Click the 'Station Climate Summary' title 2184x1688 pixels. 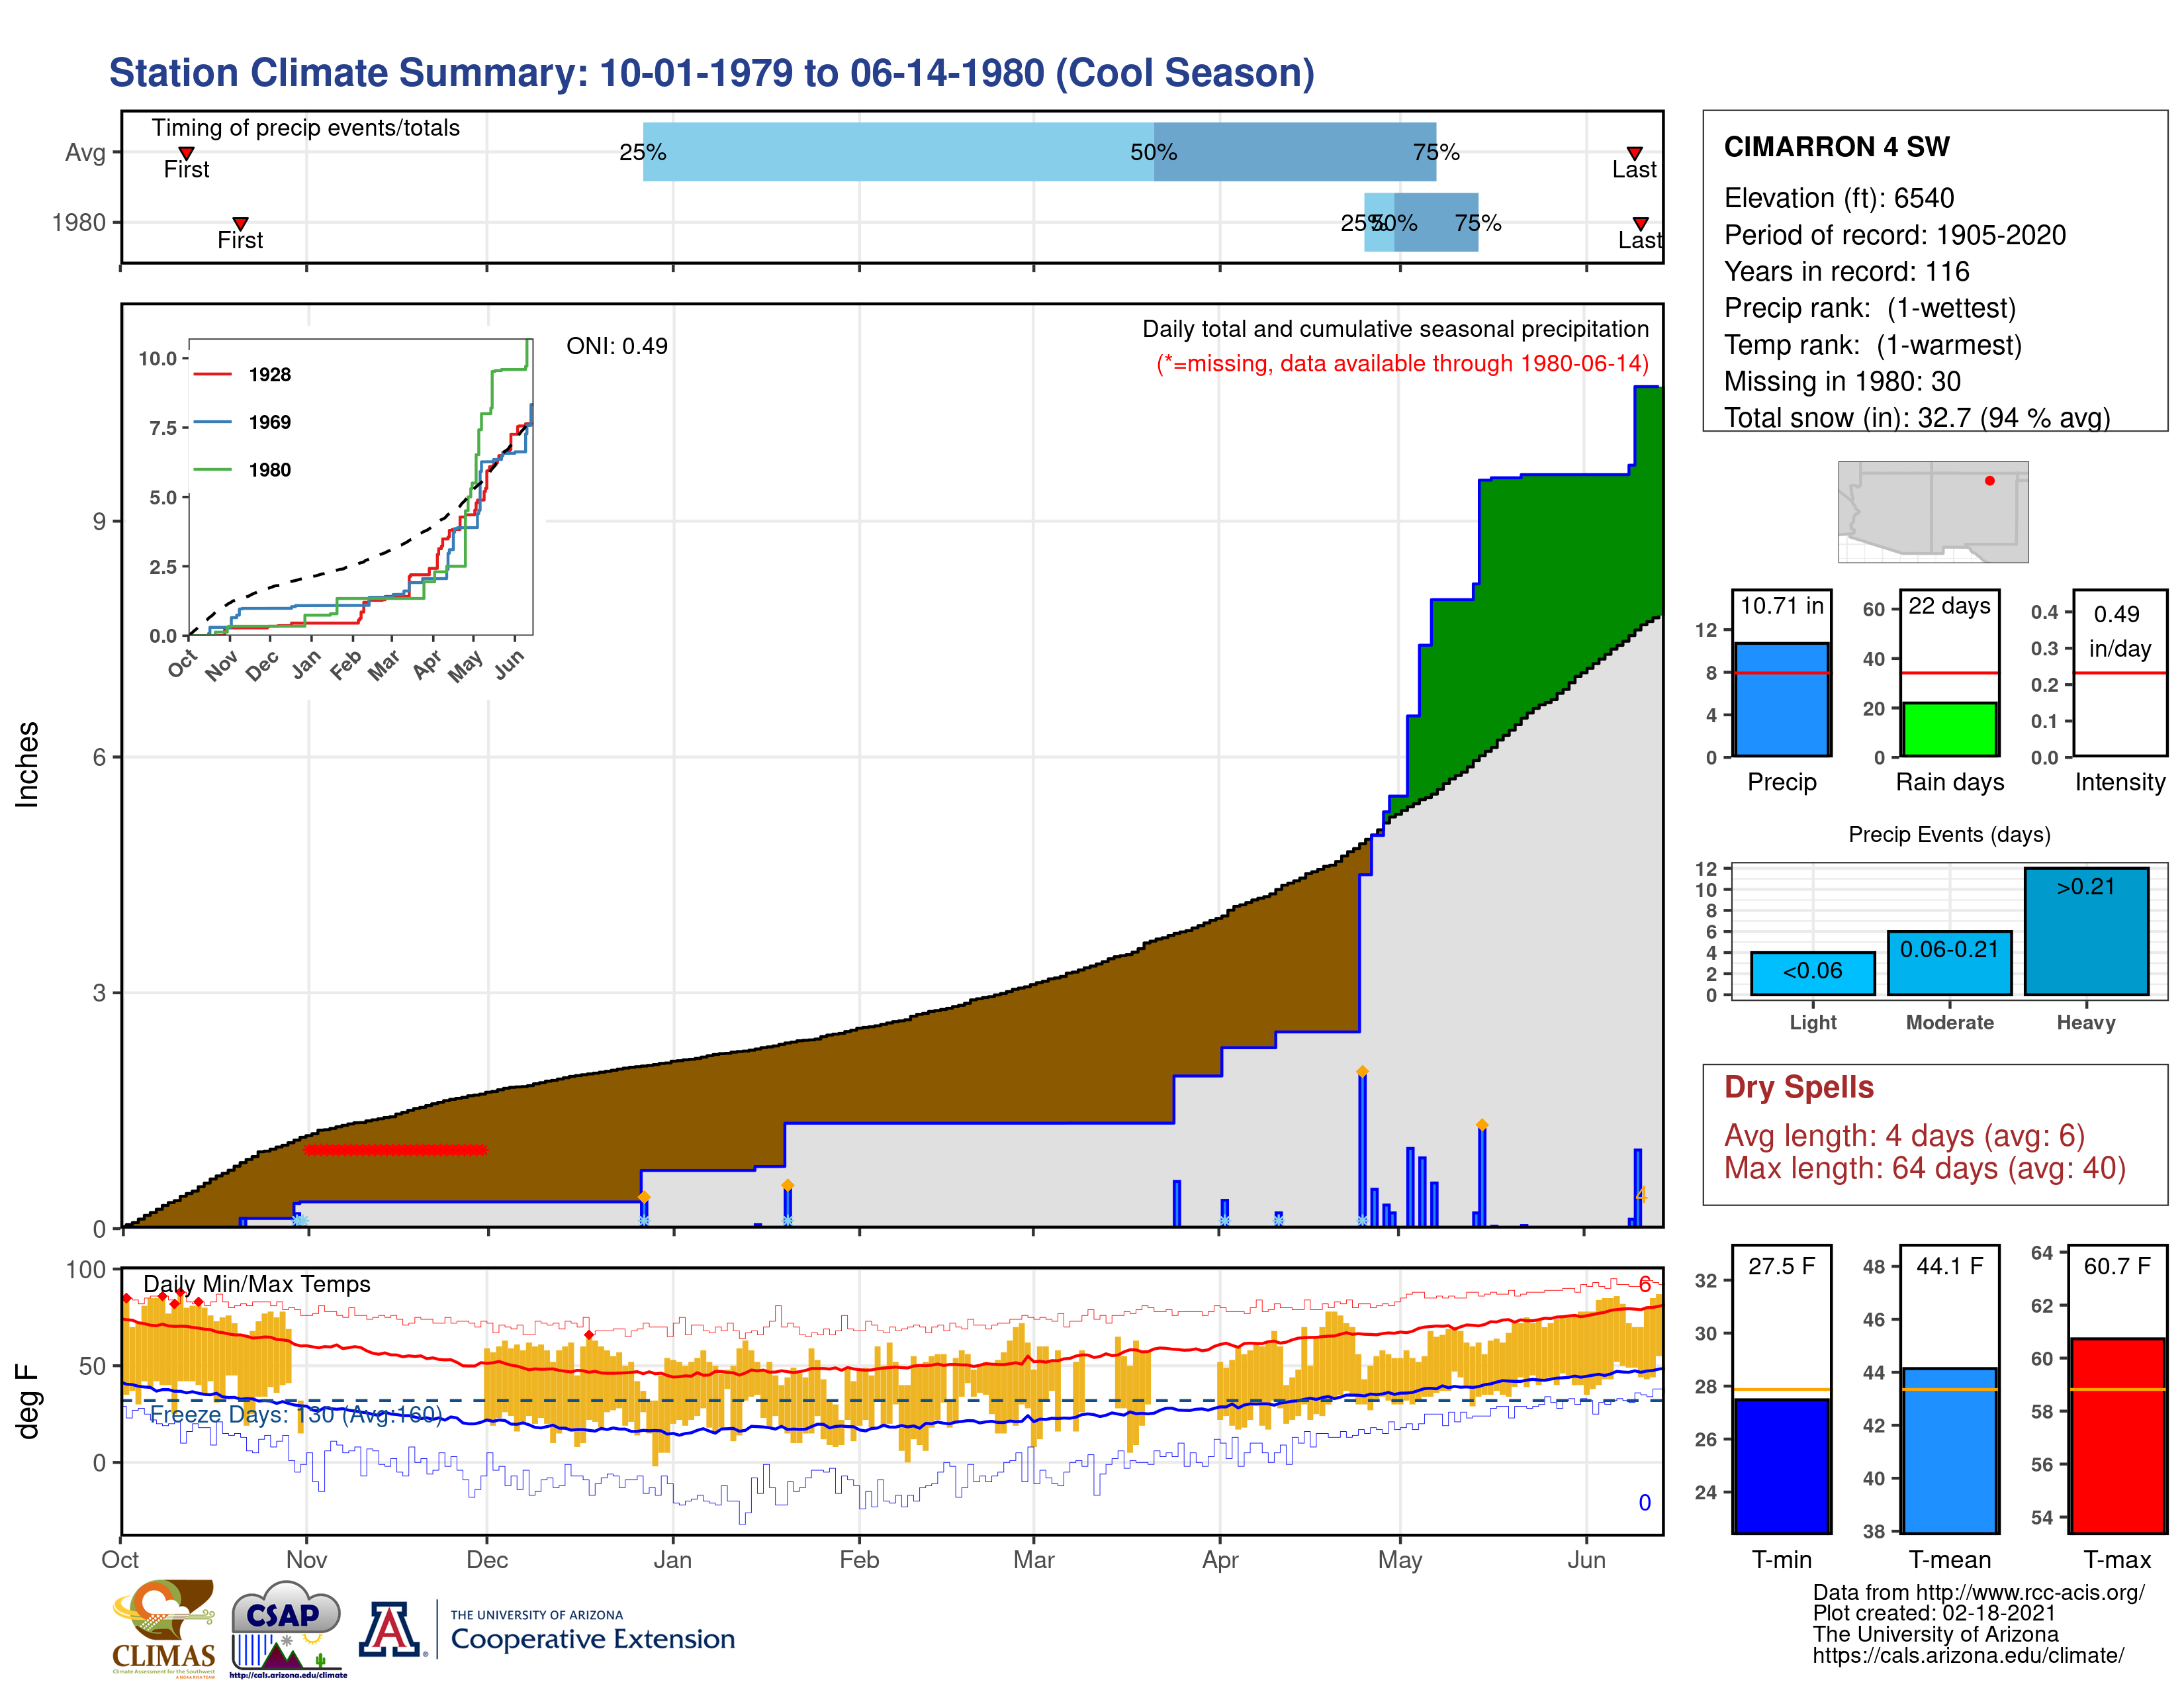[712, 73]
